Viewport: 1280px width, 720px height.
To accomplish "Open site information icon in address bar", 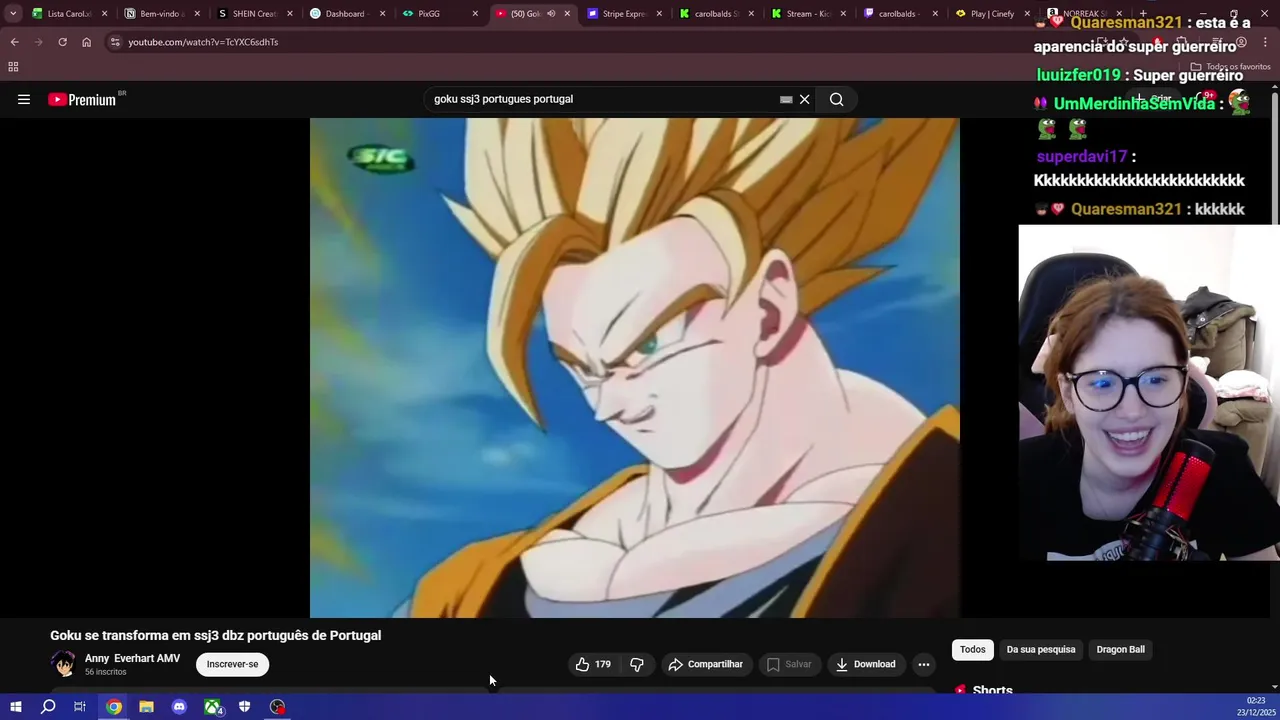I will 115,42.
